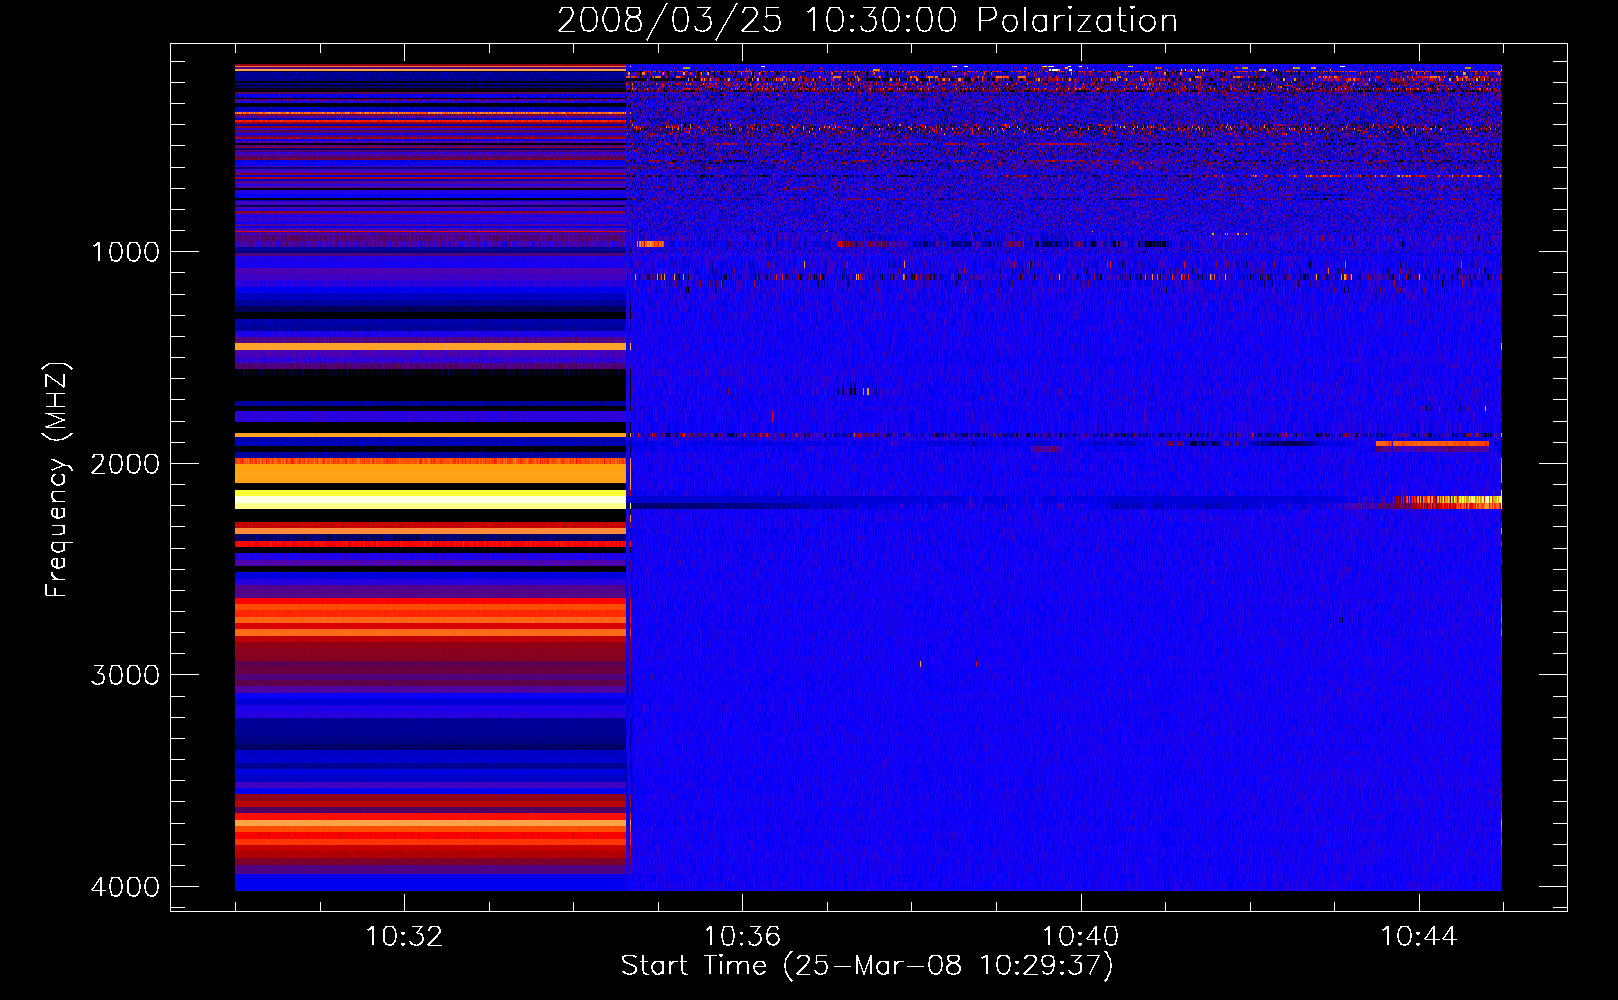Click the 2000 frequency tick label
Screen dimensions: 1618x1000
point(125,464)
